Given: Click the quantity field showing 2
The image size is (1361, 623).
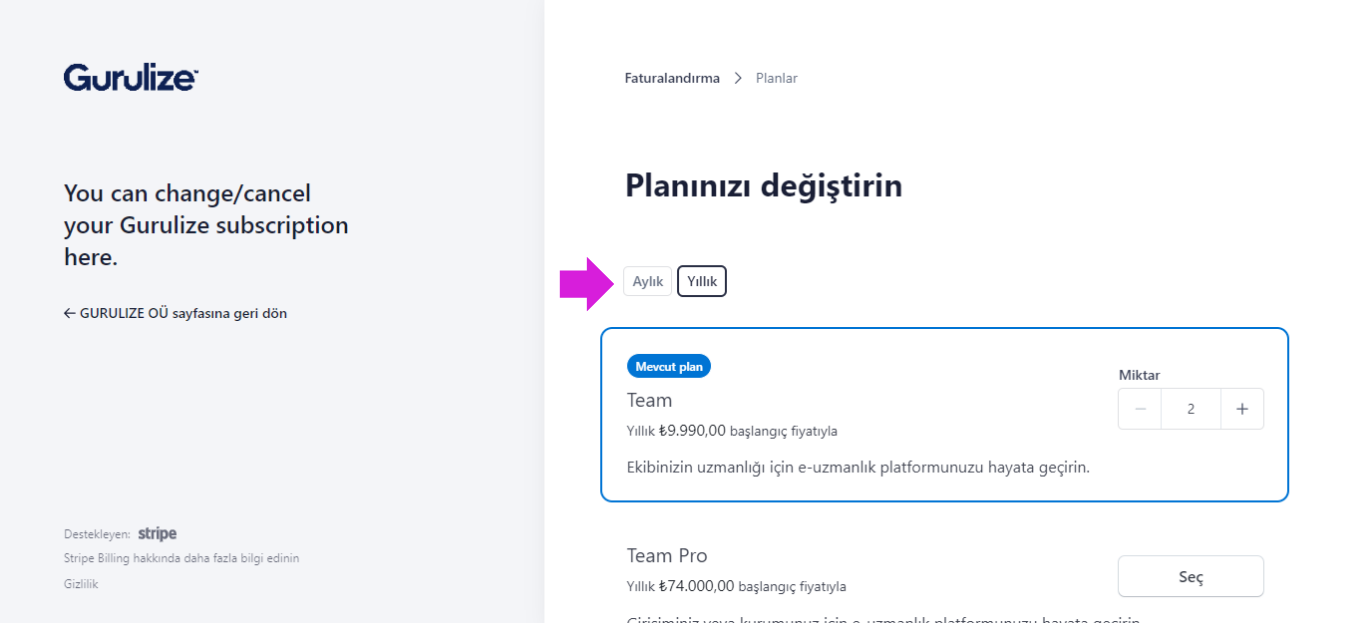Looking at the screenshot, I should point(1191,409).
